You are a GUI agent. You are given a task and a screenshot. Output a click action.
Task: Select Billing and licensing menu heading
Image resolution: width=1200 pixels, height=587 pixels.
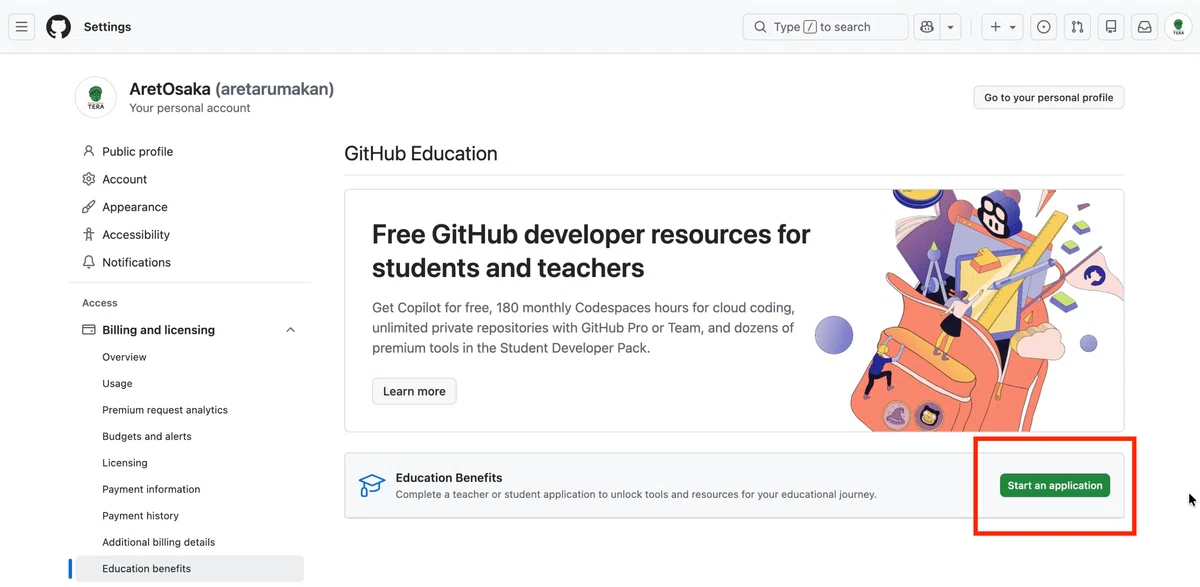(x=158, y=330)
